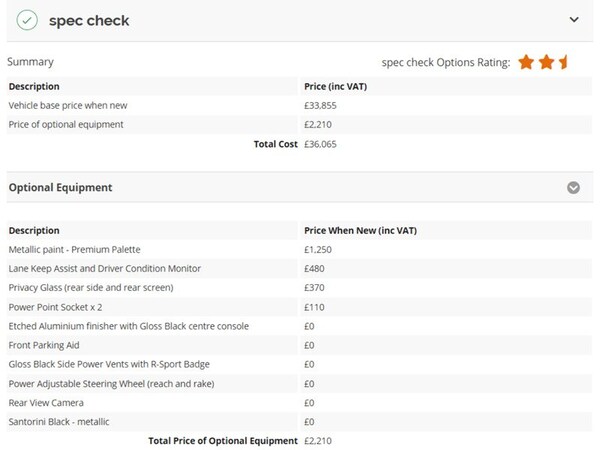
Task: Select the Front Parking Aid row
Action: click(x=45, y=345)
